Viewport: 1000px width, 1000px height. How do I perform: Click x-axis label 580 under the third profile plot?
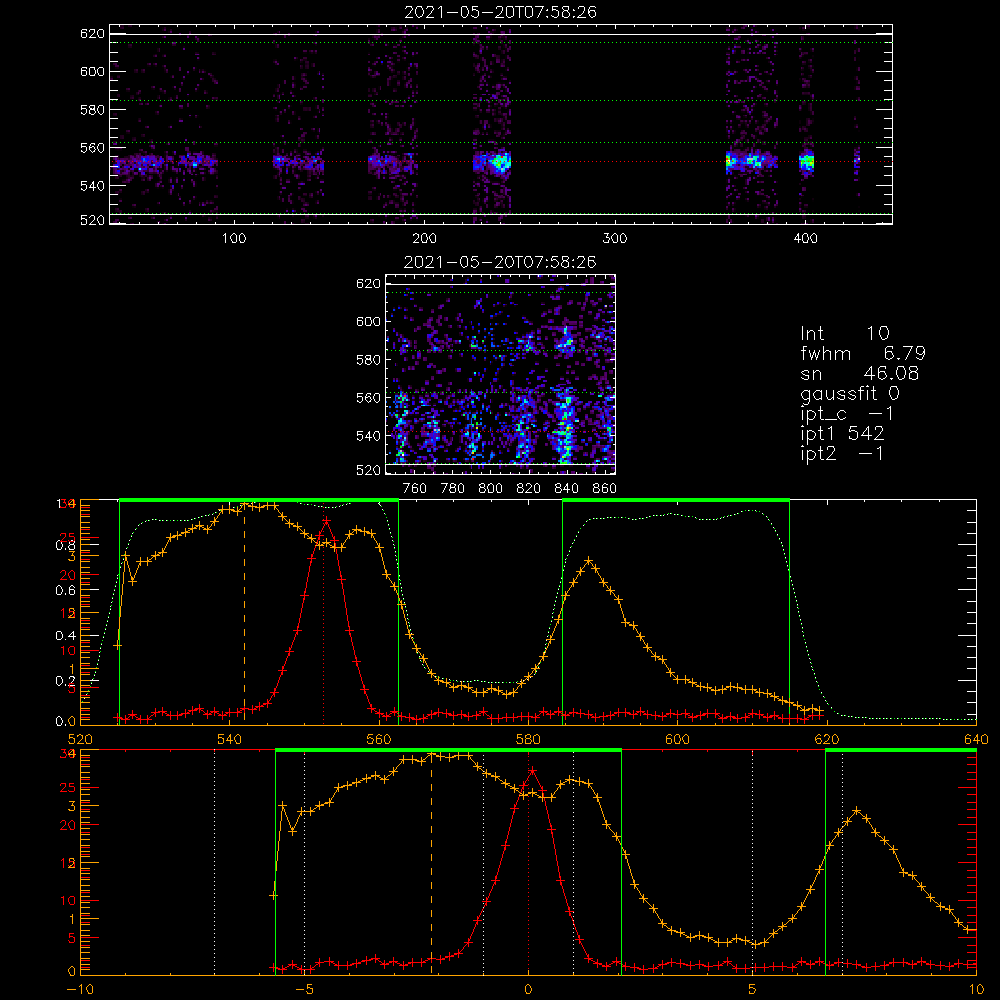(528, 740)
